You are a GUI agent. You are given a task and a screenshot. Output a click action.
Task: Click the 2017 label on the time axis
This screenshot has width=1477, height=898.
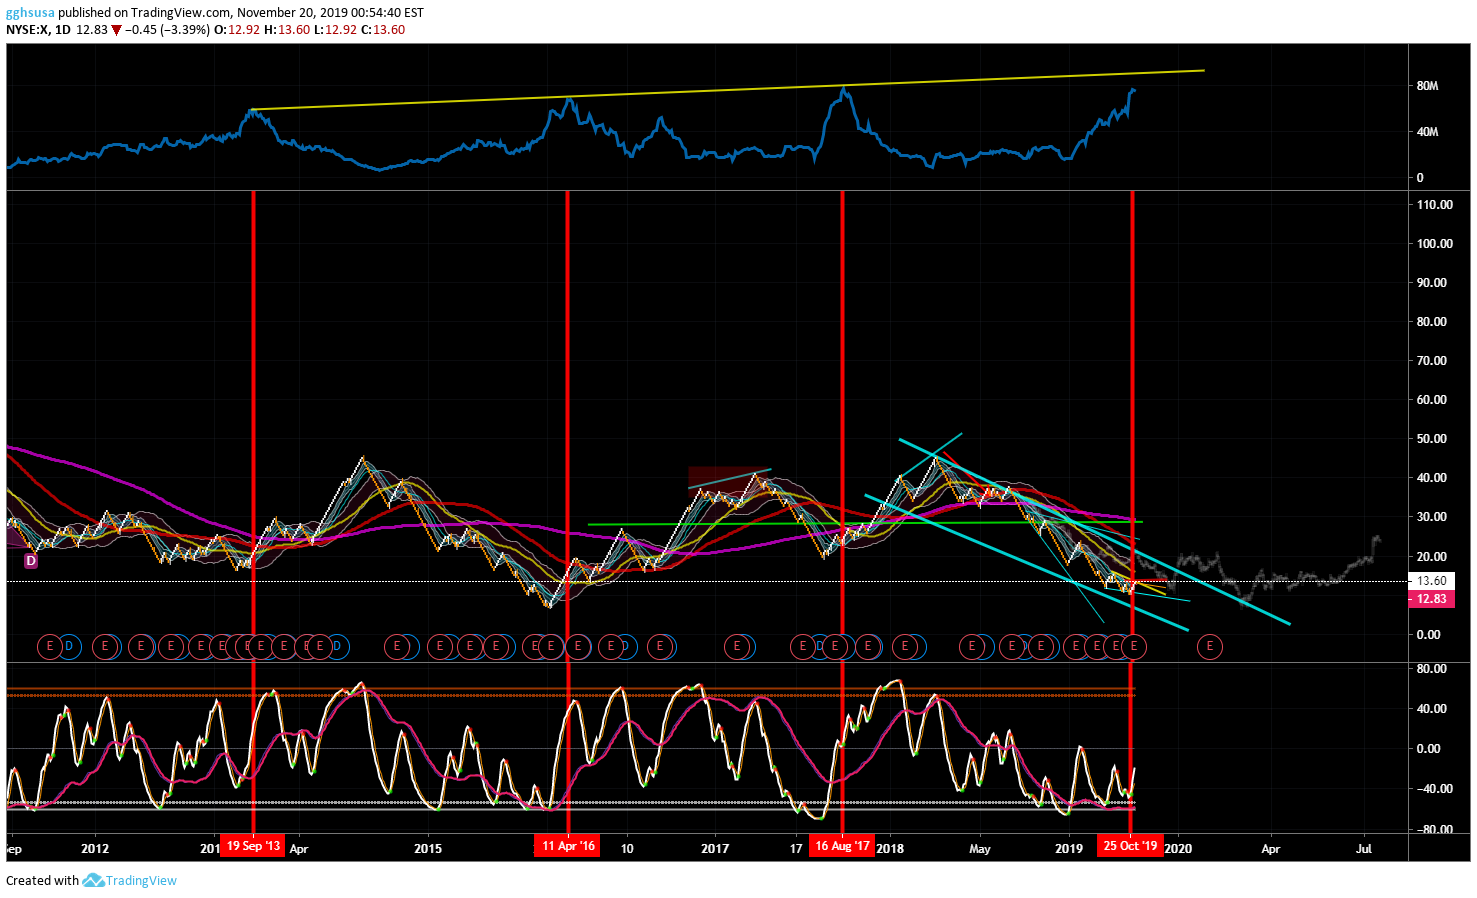pos(715,849)
